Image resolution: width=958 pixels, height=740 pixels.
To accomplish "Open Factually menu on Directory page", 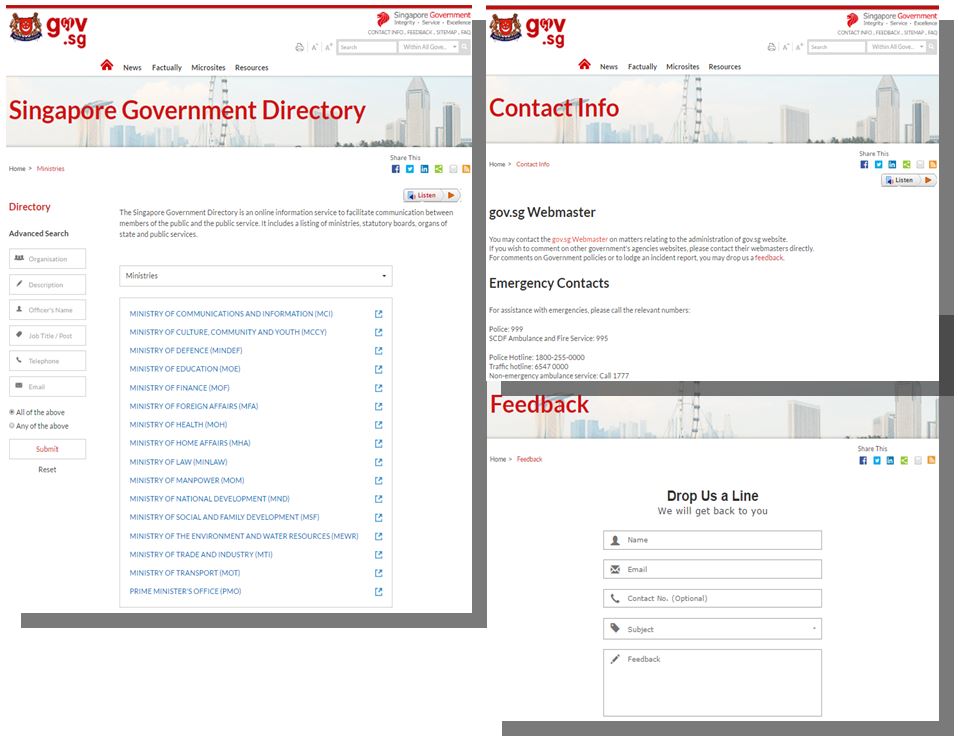I will point(167,68).
